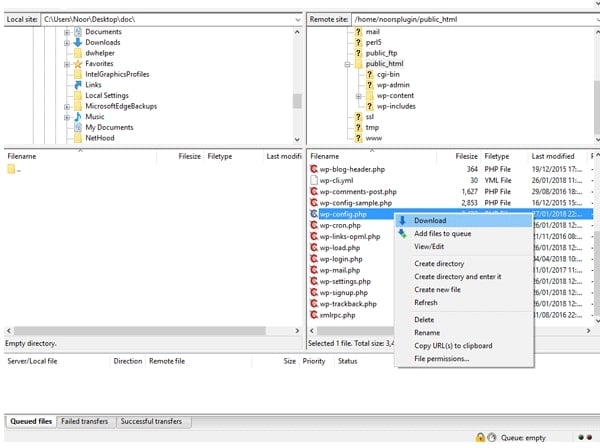This screenshot has height=448, width=600.
Task: Click the parent directory folder icon in local list
Action: pos(11,169)
